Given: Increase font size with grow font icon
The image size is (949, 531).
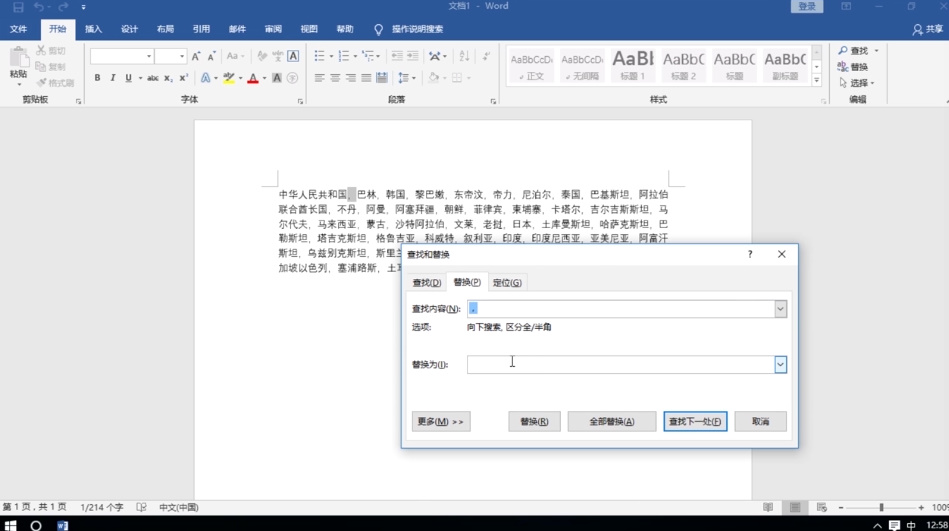Looking at the screenshot, I should pos(196,56).
